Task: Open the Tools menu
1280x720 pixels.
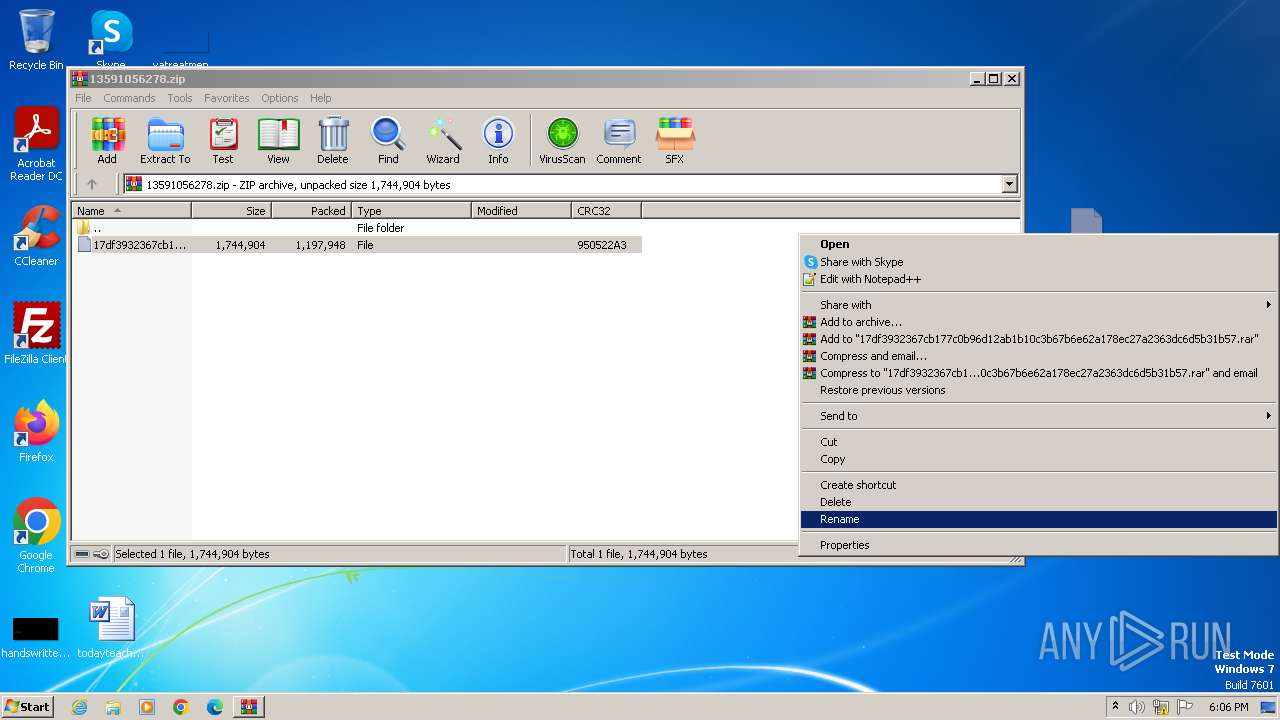Action: (180, 98)
